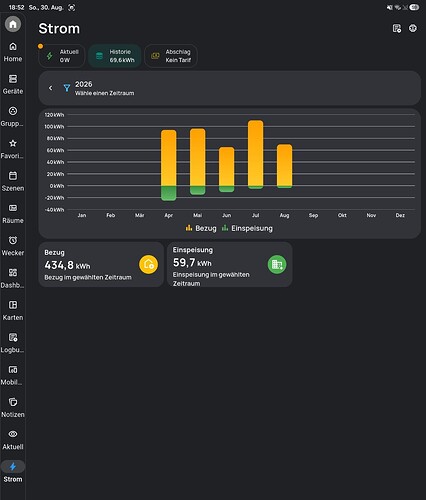Toggle the Bezug legend entry
Screen dimensions: 426x500
click(x=201, y=228)
